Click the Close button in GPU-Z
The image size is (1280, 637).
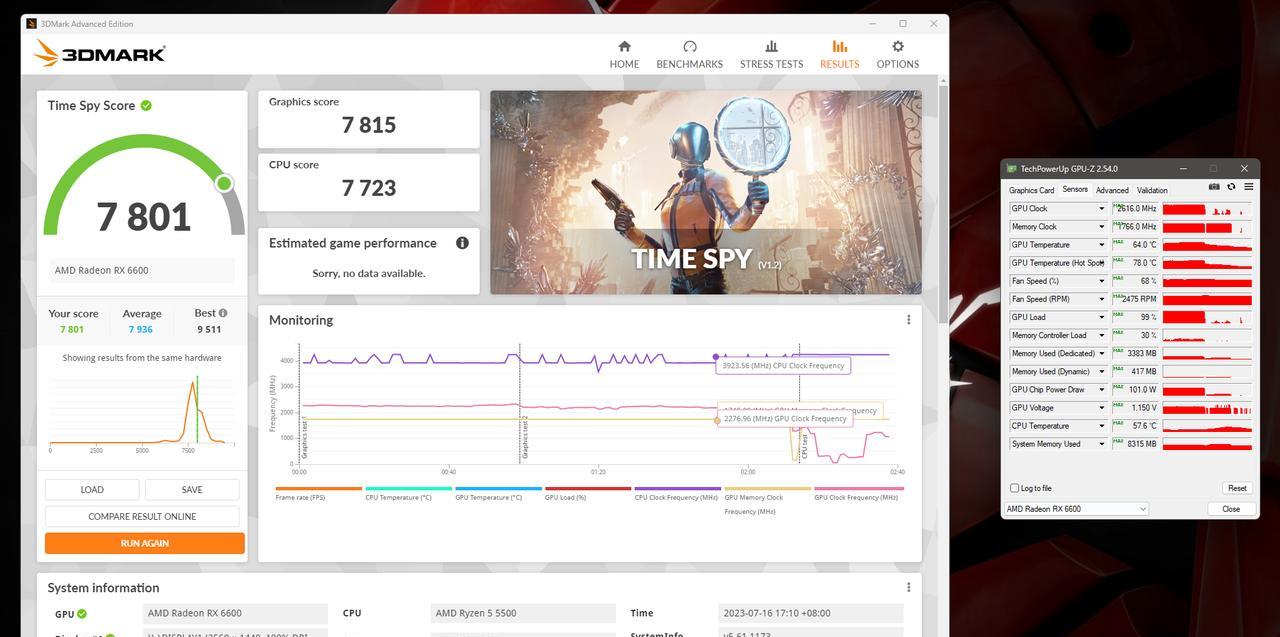pos(1231,509)
